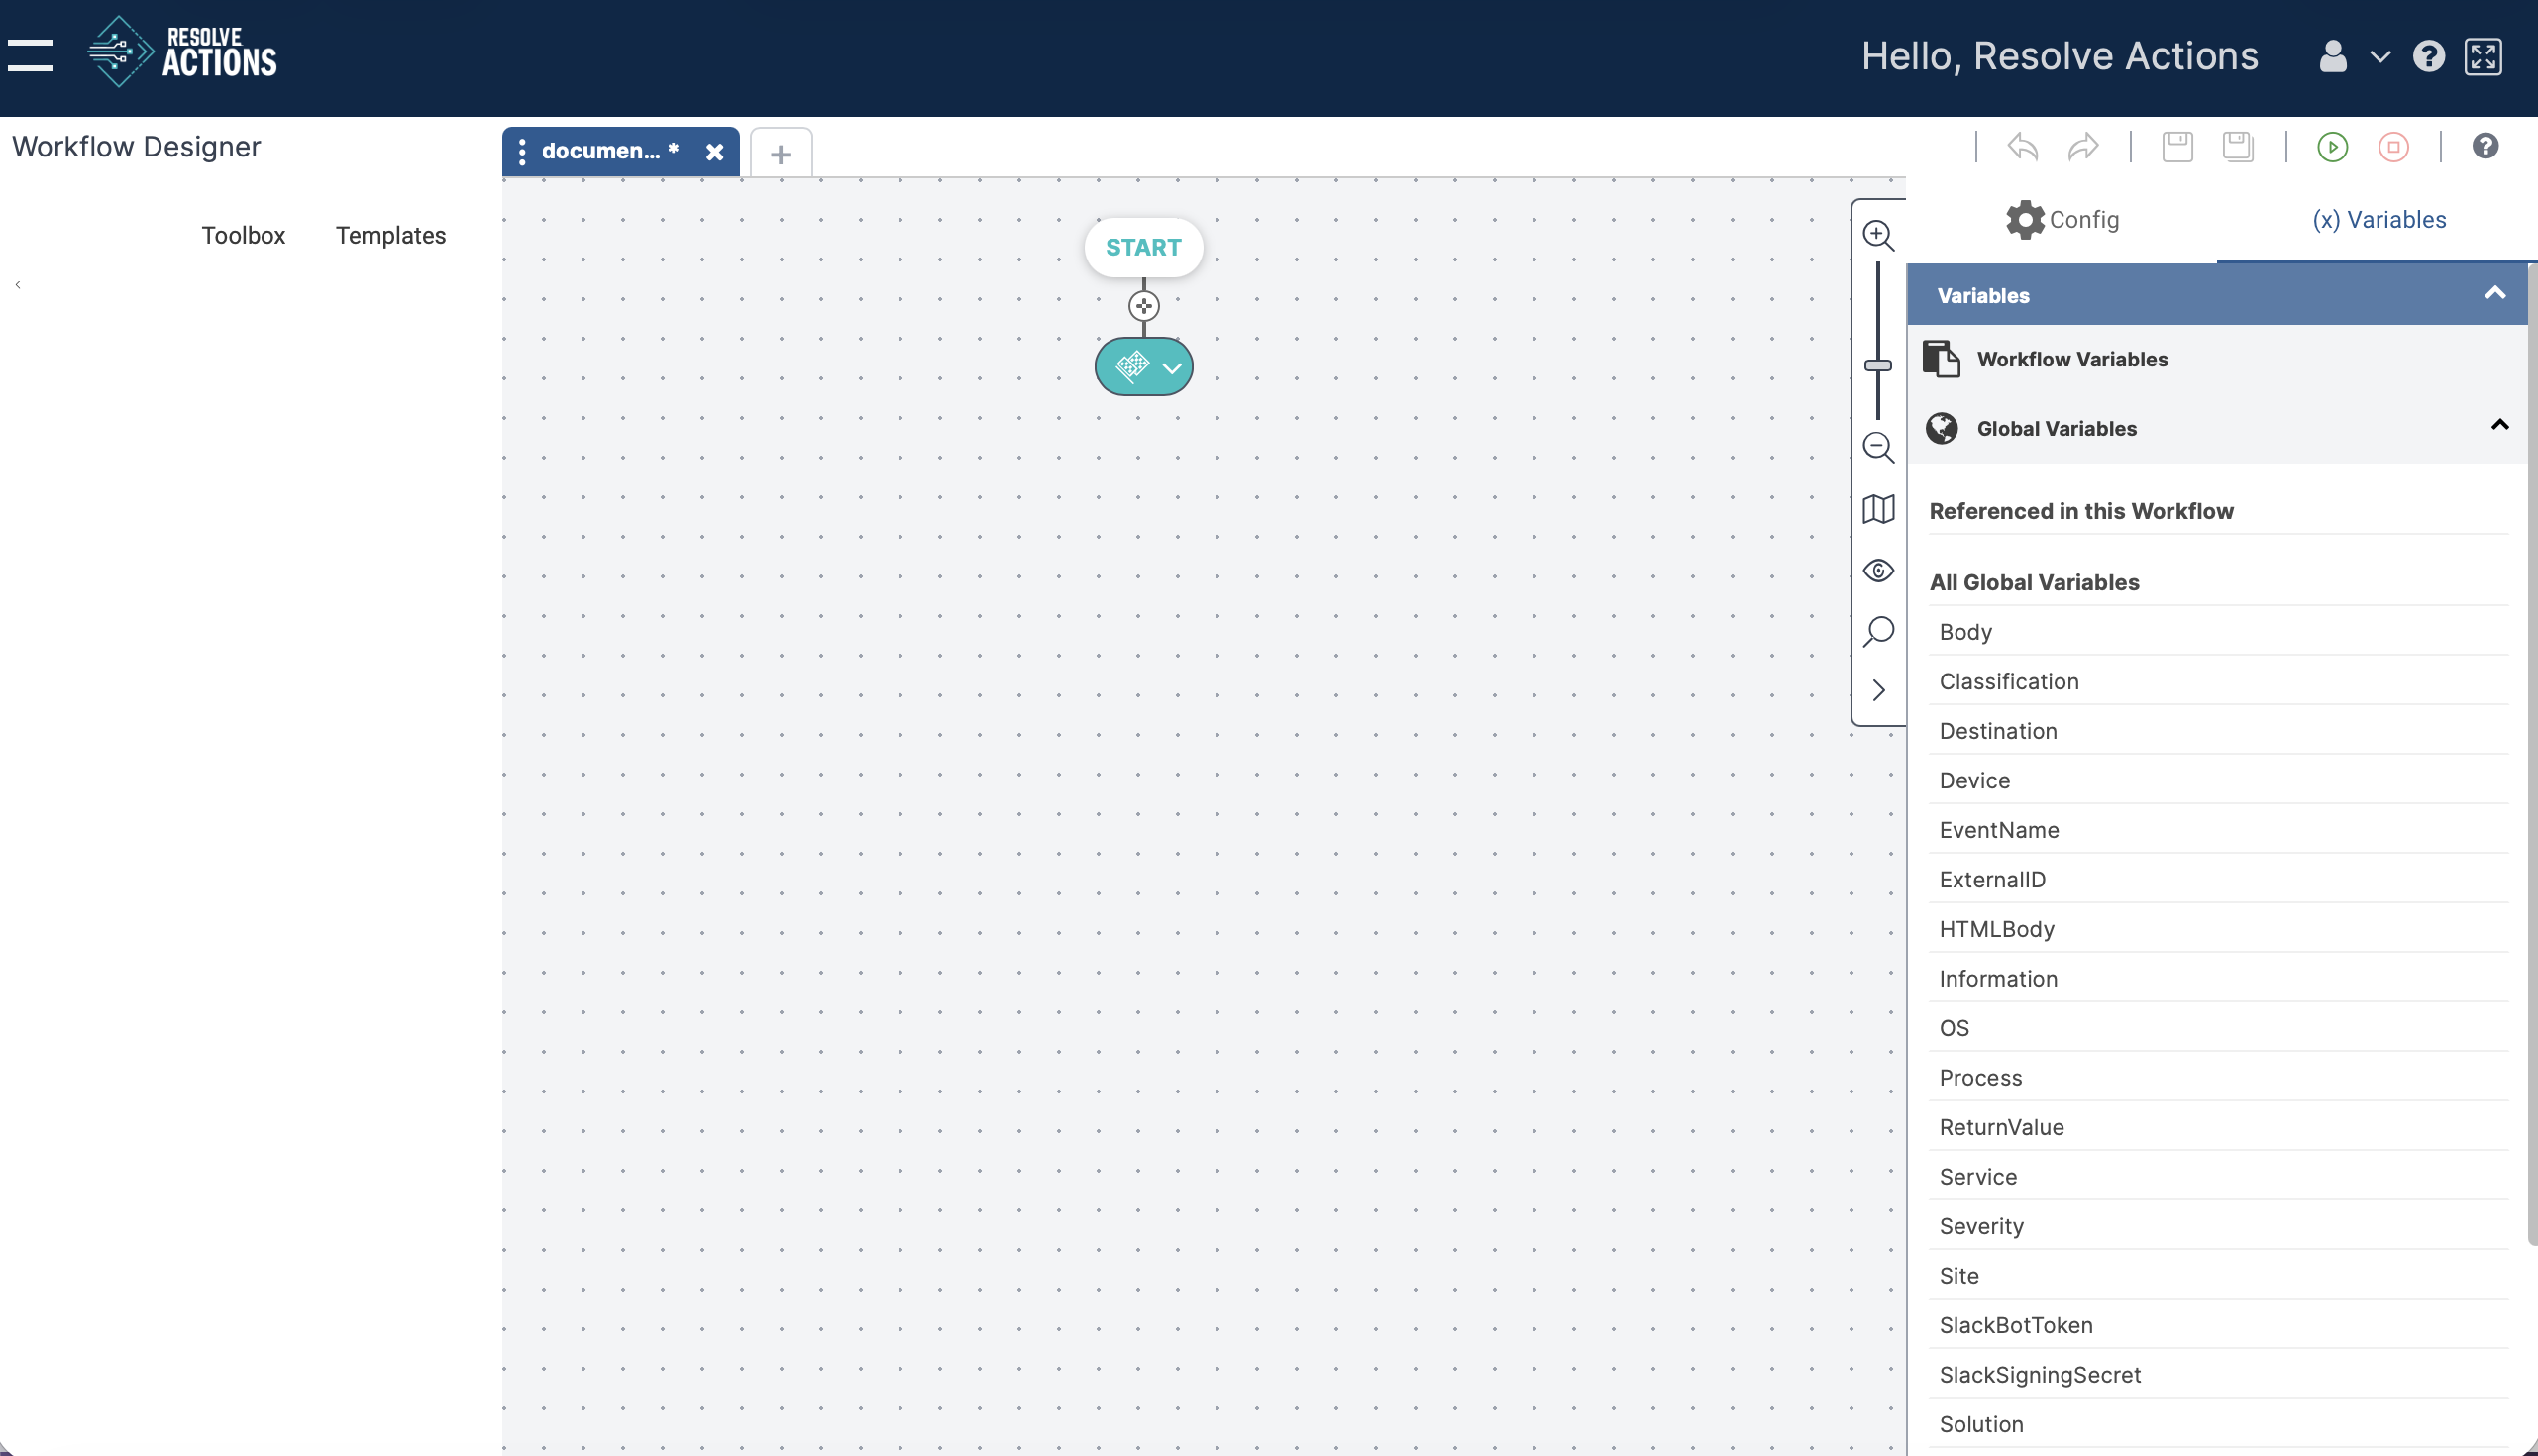
Task: Zoom in on the workflow canvas
Action: point(1878,235)
